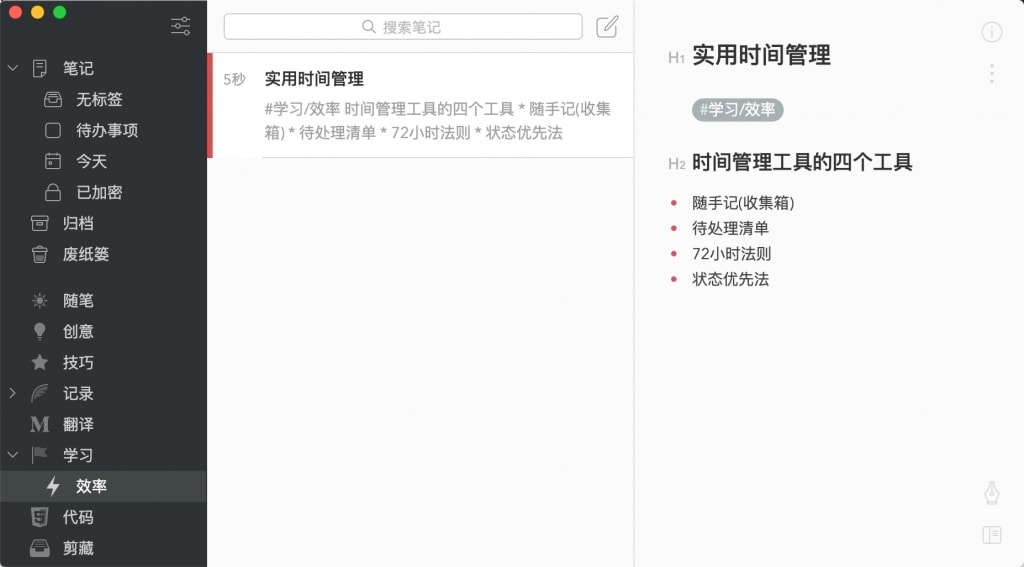The height and width of the screenshot is (567, 1024).
Task: Click the H2 heading marker in editor
Action: point(677,164)
